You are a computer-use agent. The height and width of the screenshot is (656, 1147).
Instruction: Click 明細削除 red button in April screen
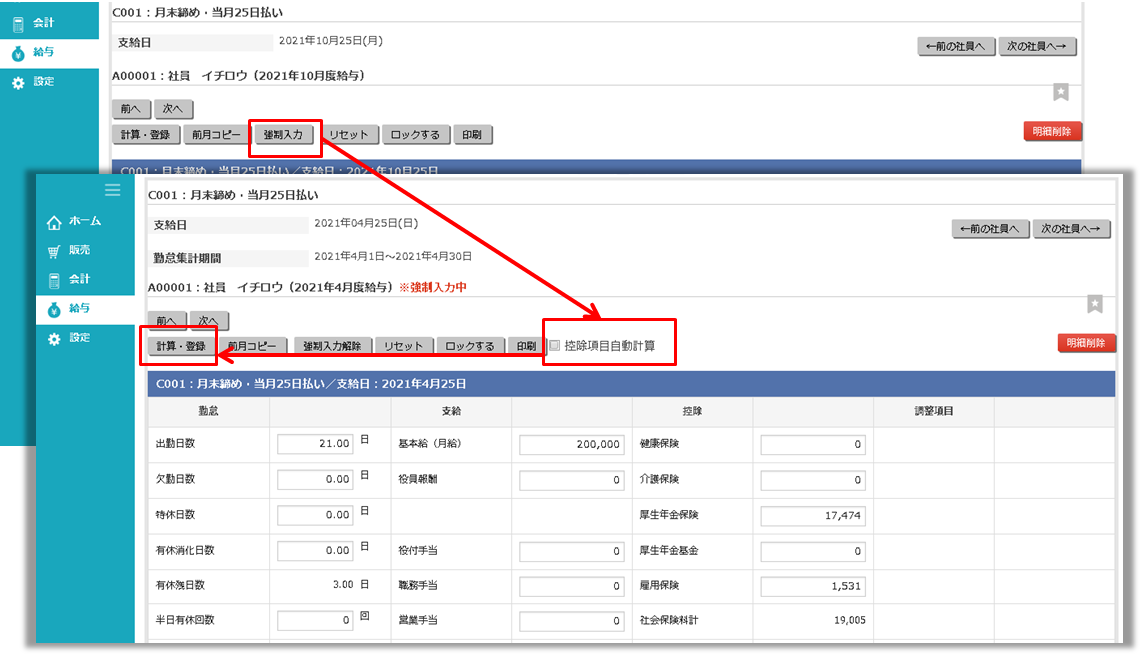(x=1087, y=343)
